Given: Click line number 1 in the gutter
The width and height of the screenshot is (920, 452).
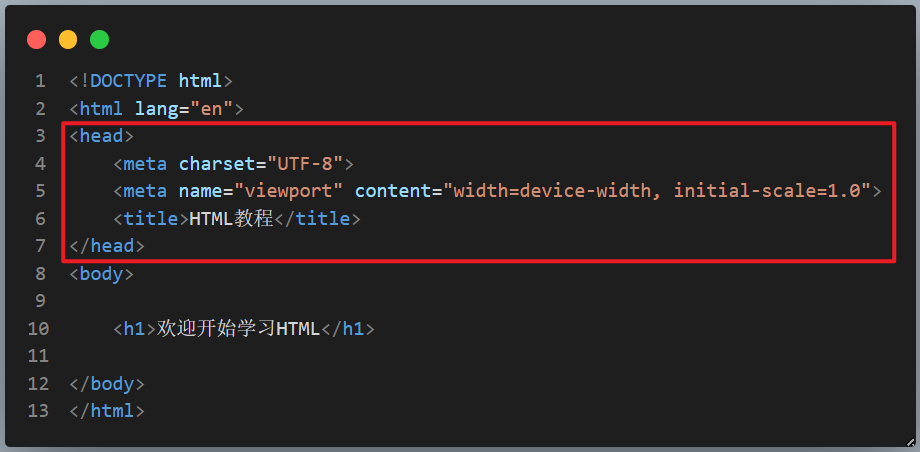Looking at the screenshot, I should (40, 81).
